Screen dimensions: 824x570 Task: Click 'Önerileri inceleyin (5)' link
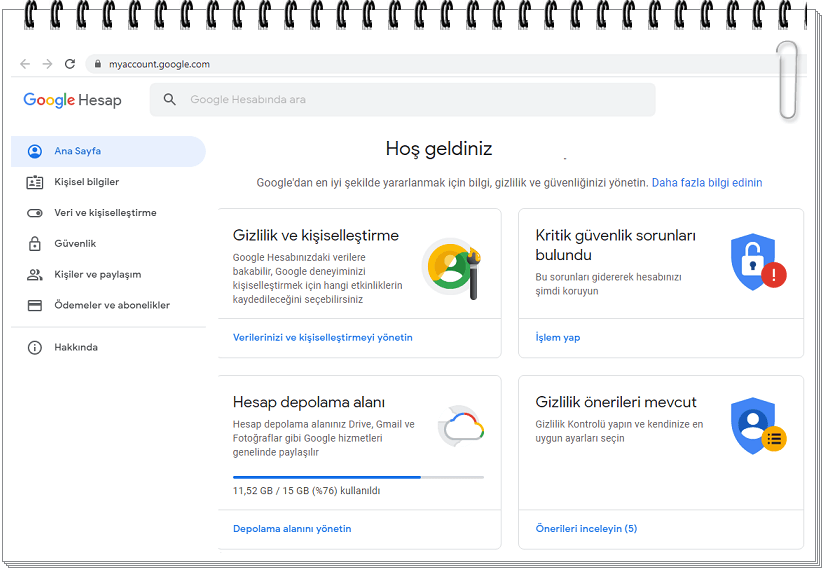pyautogui.click(x=586, y=528)
